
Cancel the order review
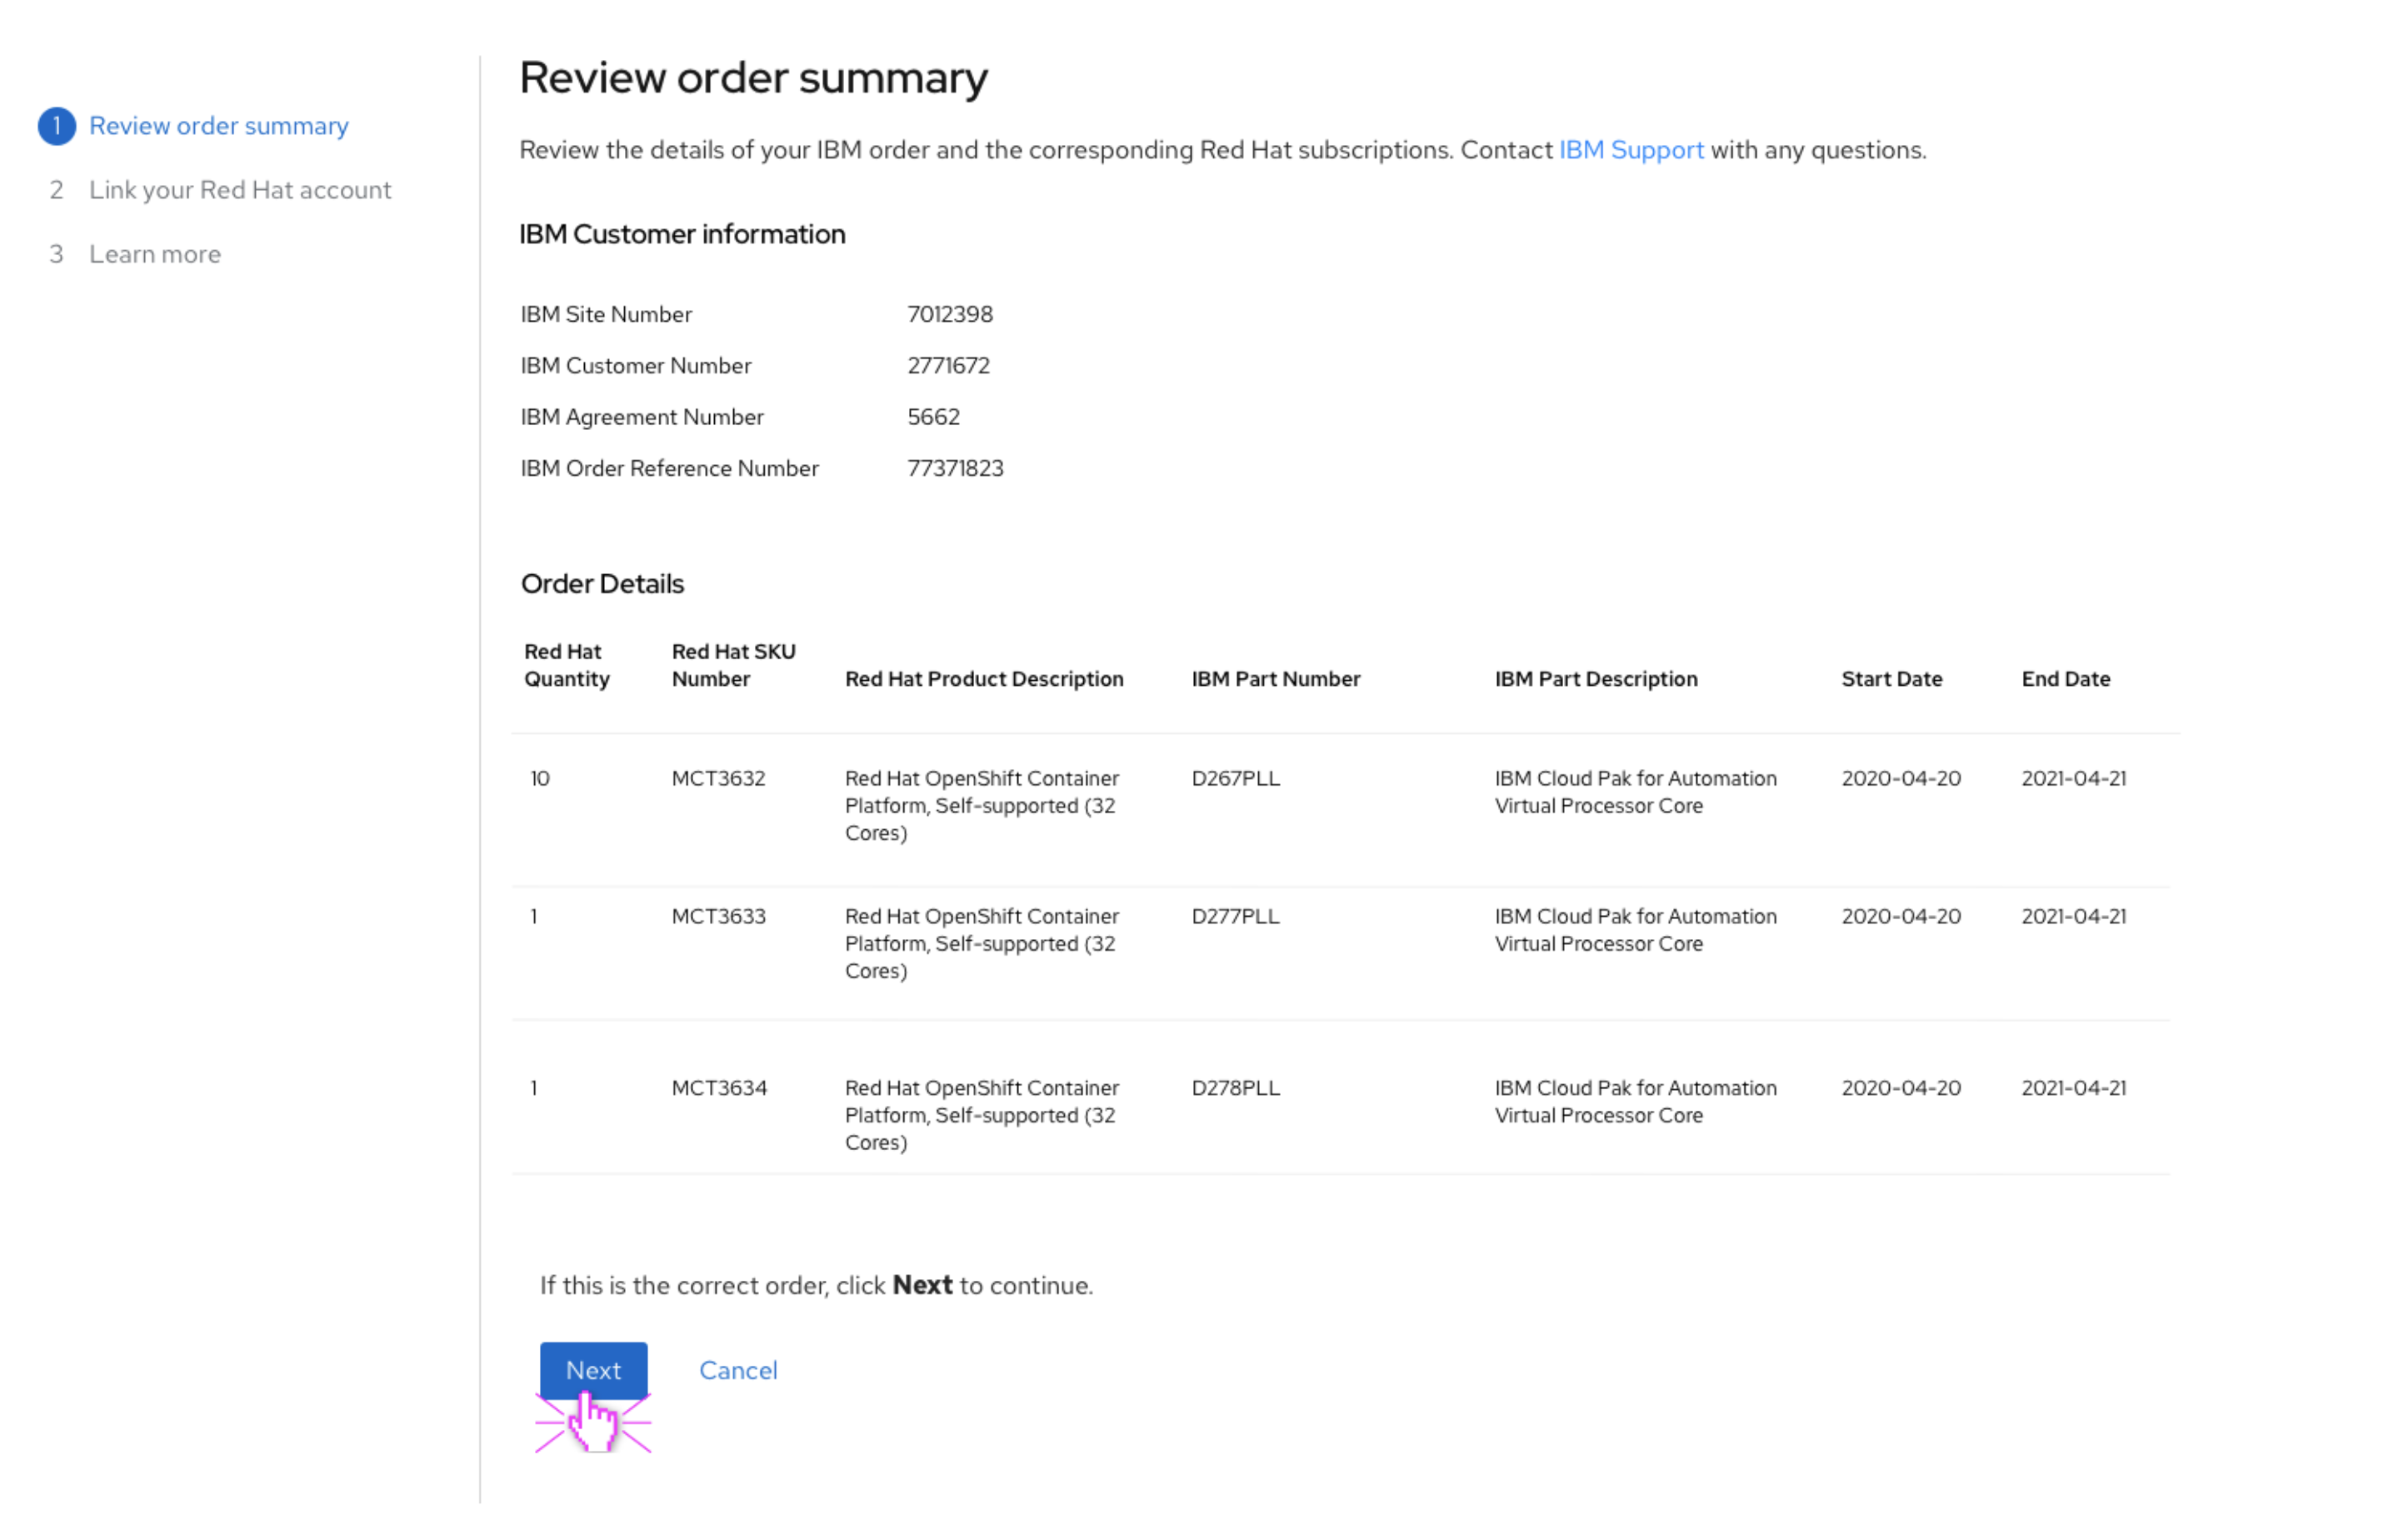(x=737, y=1370)
